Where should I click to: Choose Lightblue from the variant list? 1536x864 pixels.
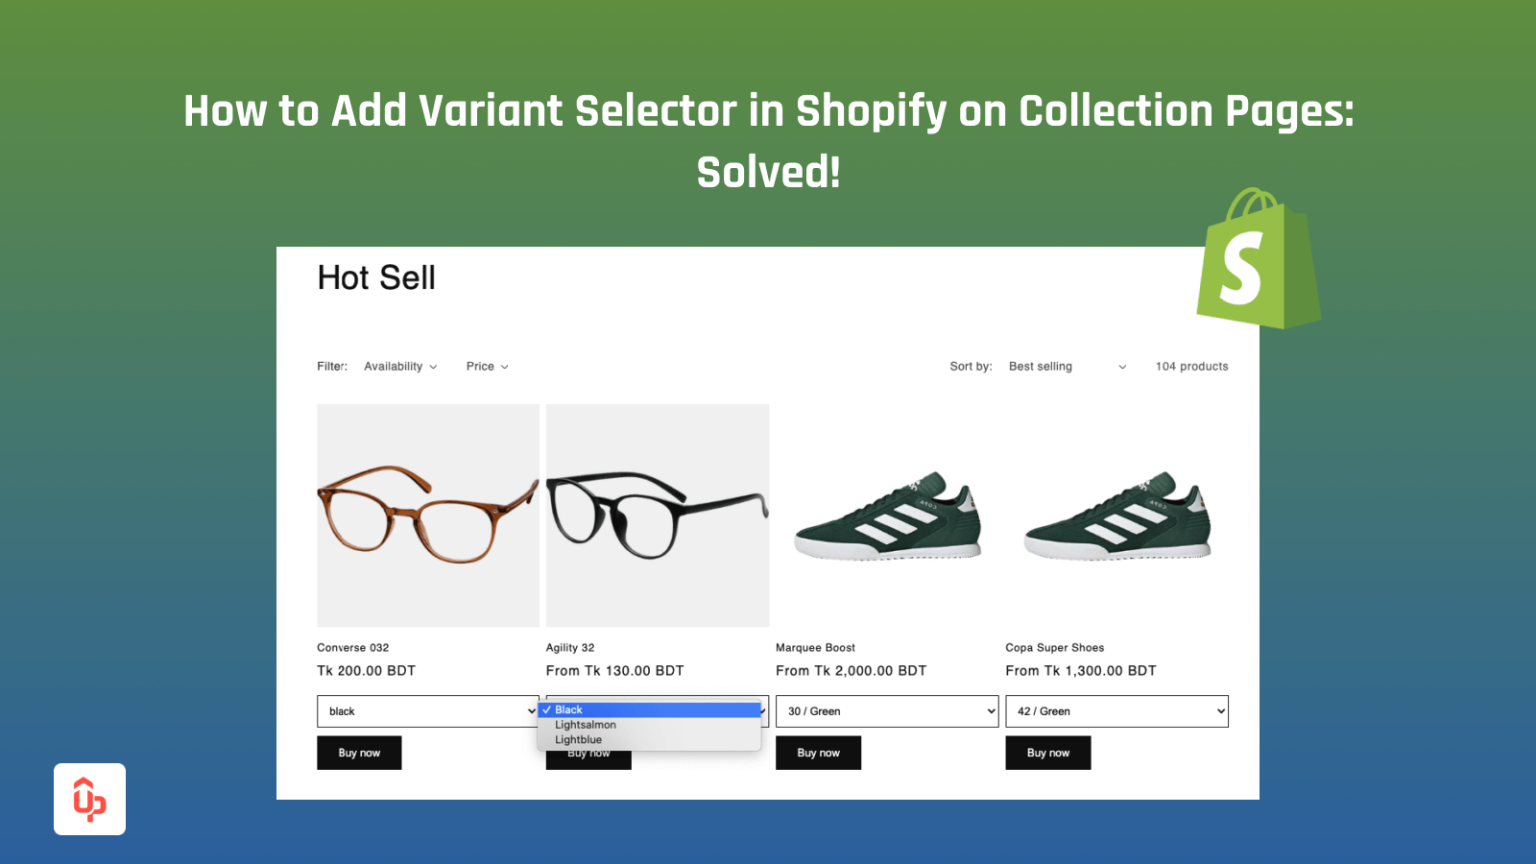[x=579, y=740]
